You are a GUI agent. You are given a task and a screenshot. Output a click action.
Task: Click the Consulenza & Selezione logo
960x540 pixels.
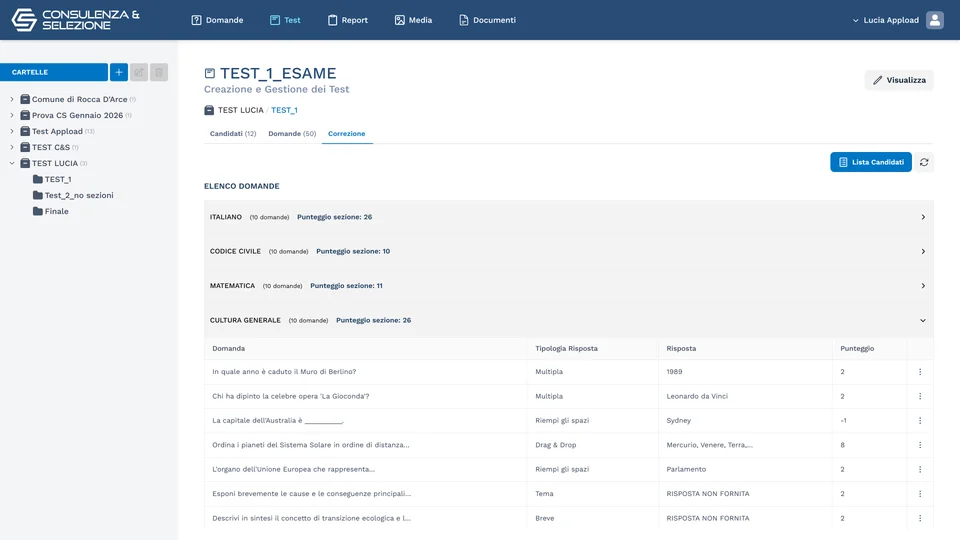[75, 20]
